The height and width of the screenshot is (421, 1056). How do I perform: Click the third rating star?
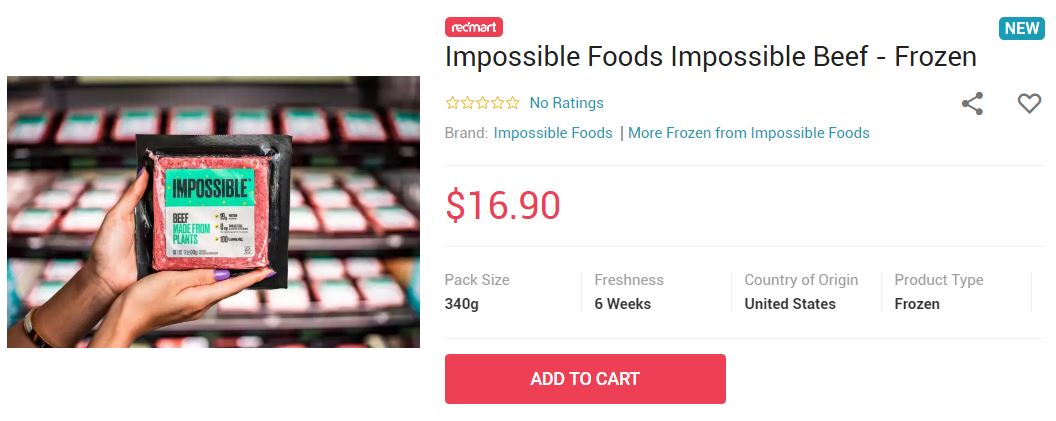[482, 103]
